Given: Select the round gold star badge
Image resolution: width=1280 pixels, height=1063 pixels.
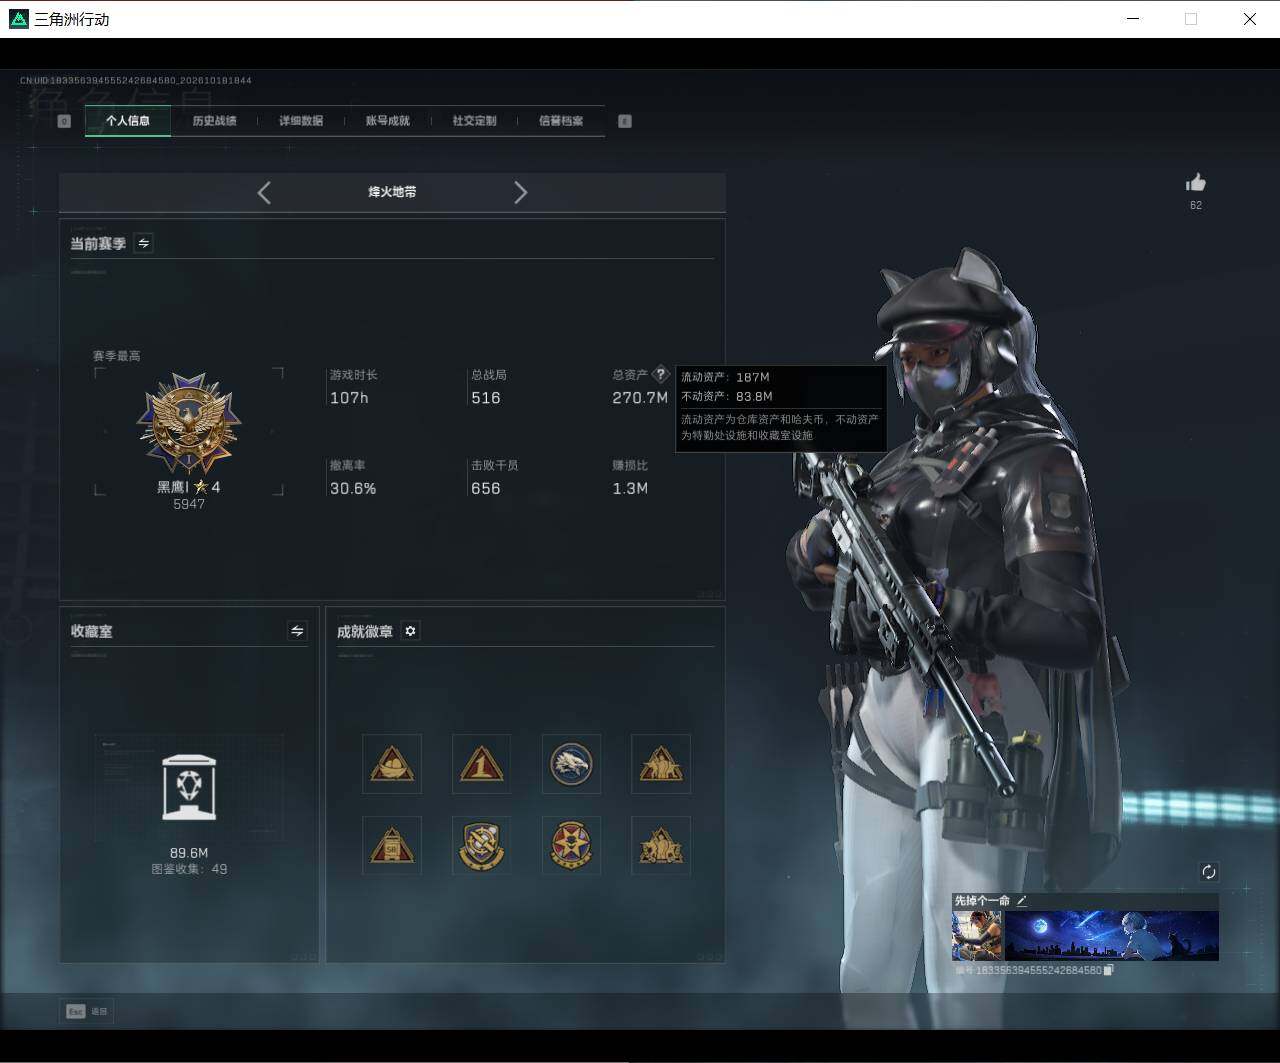Looking at the screenshot, I should click(x=571, y=846).
